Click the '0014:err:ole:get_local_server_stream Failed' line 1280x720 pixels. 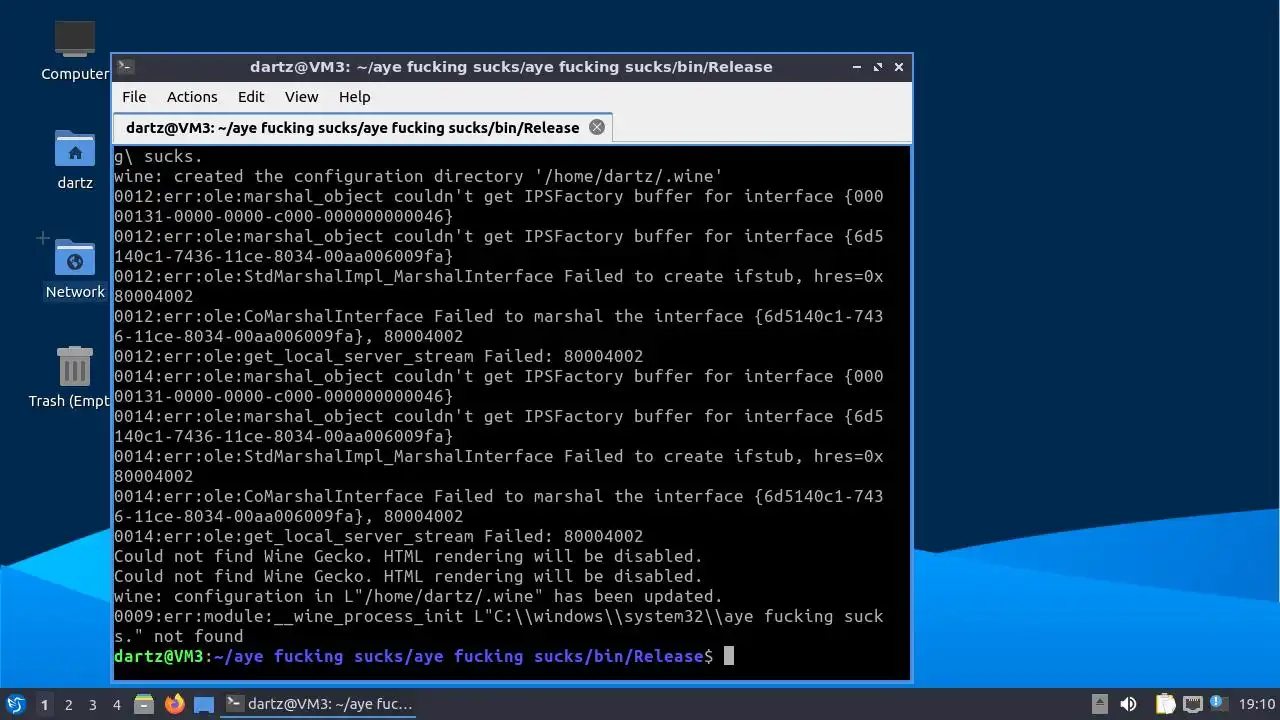coord(379,536)
